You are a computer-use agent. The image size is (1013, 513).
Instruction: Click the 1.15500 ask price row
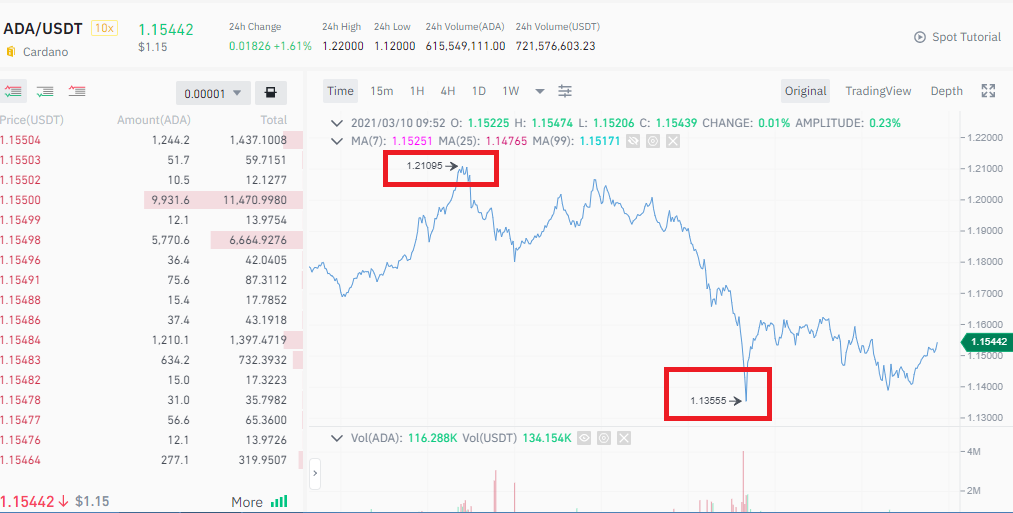(151, 200)
